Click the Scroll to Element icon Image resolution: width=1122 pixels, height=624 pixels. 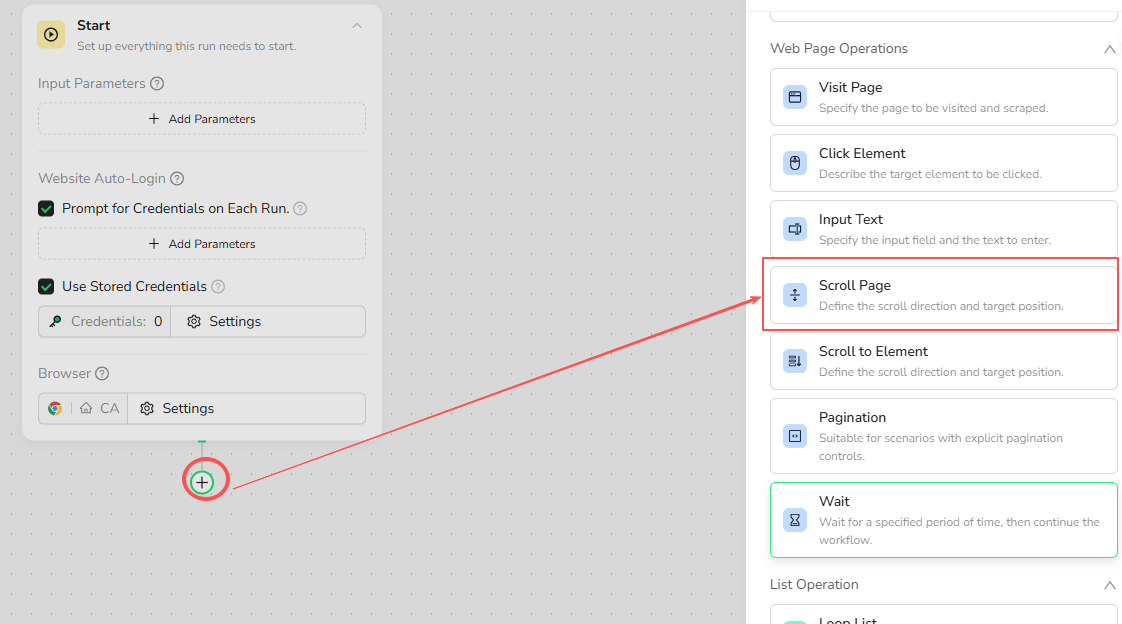(x=795, y=361)
